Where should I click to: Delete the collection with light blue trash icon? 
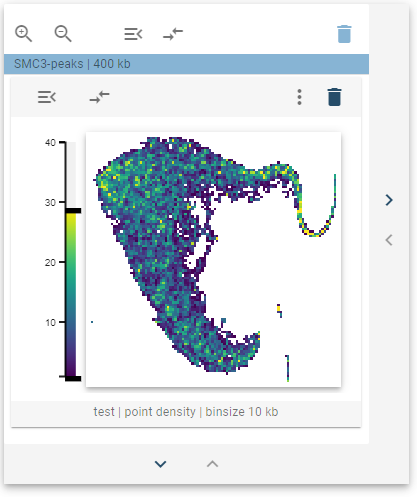344,34
